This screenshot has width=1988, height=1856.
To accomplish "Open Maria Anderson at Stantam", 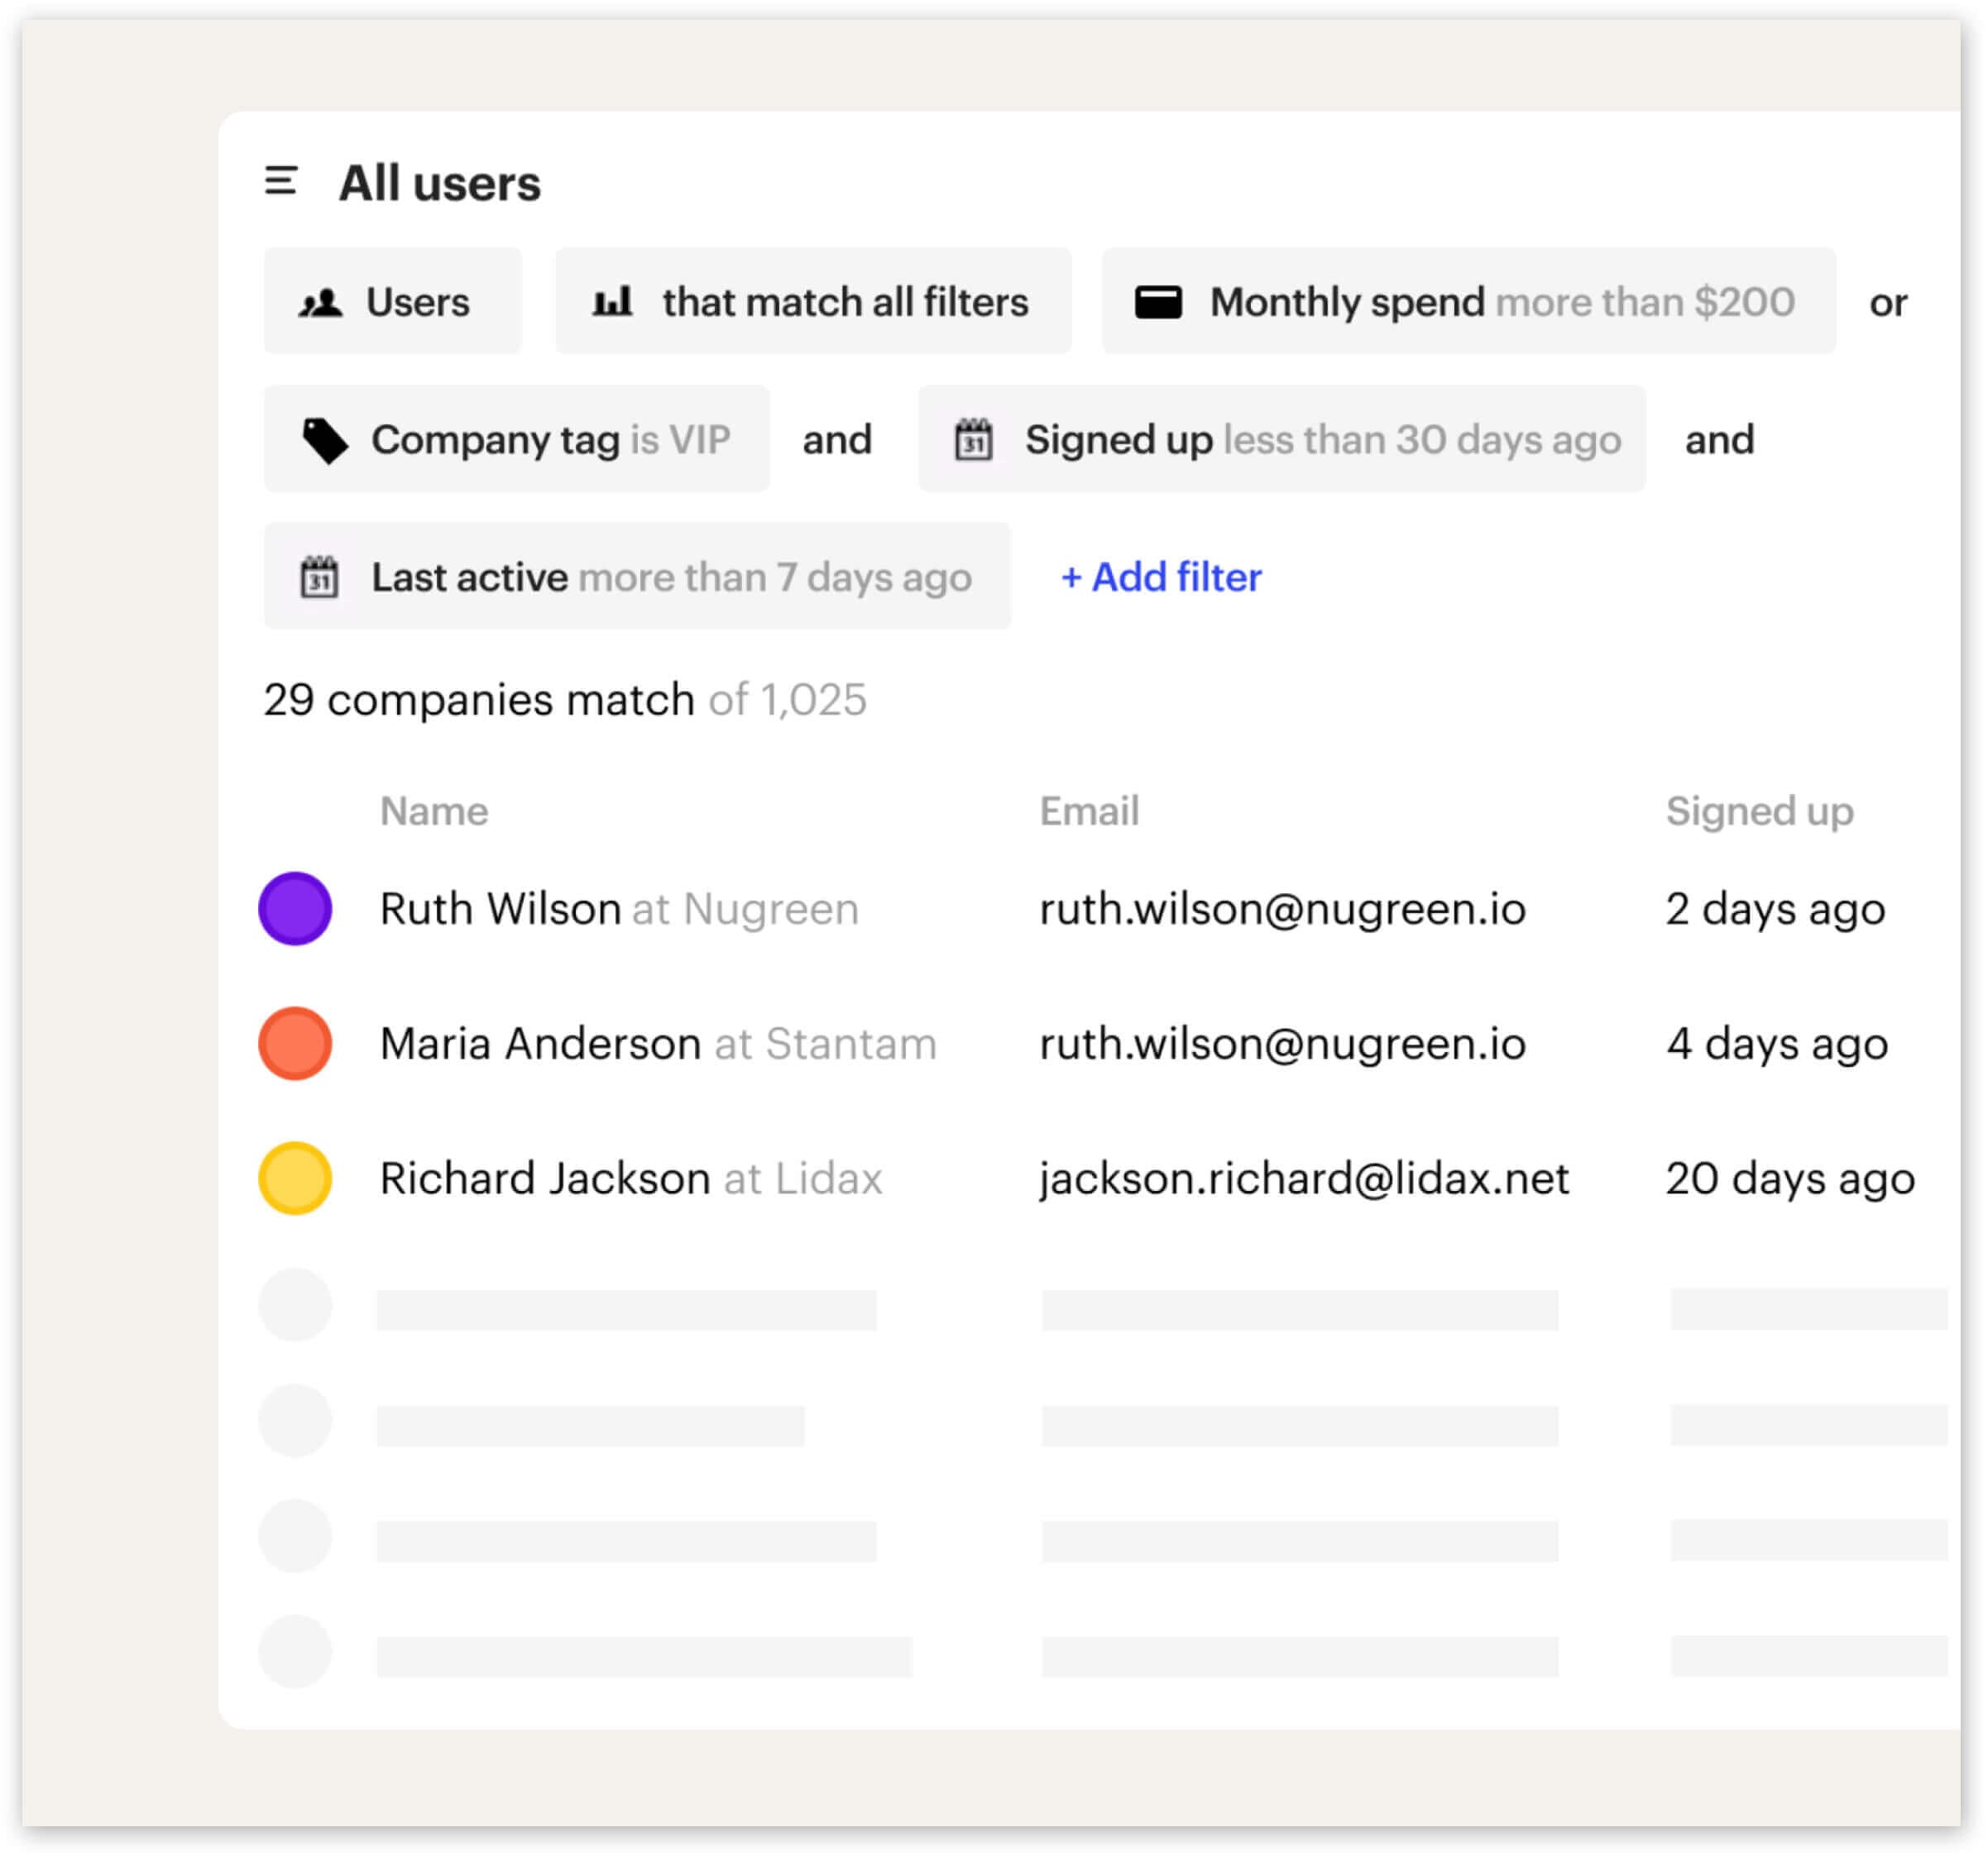I will pos(658,1044).
